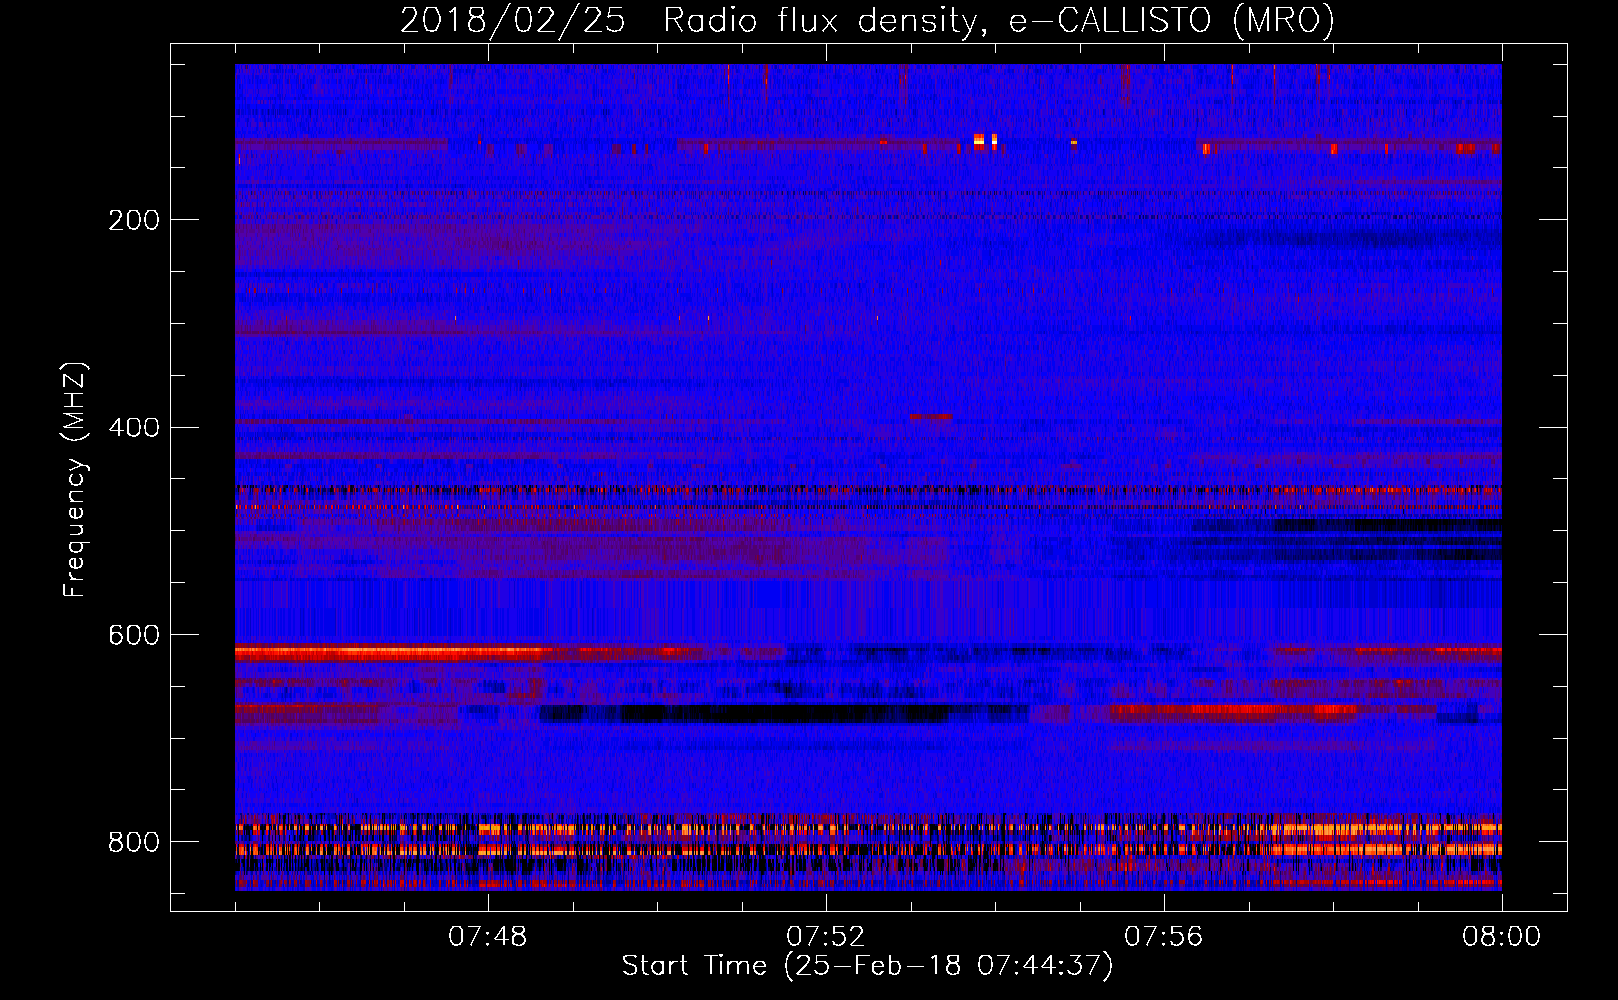Select the 400 frequency axis label

tap(134, 428)
